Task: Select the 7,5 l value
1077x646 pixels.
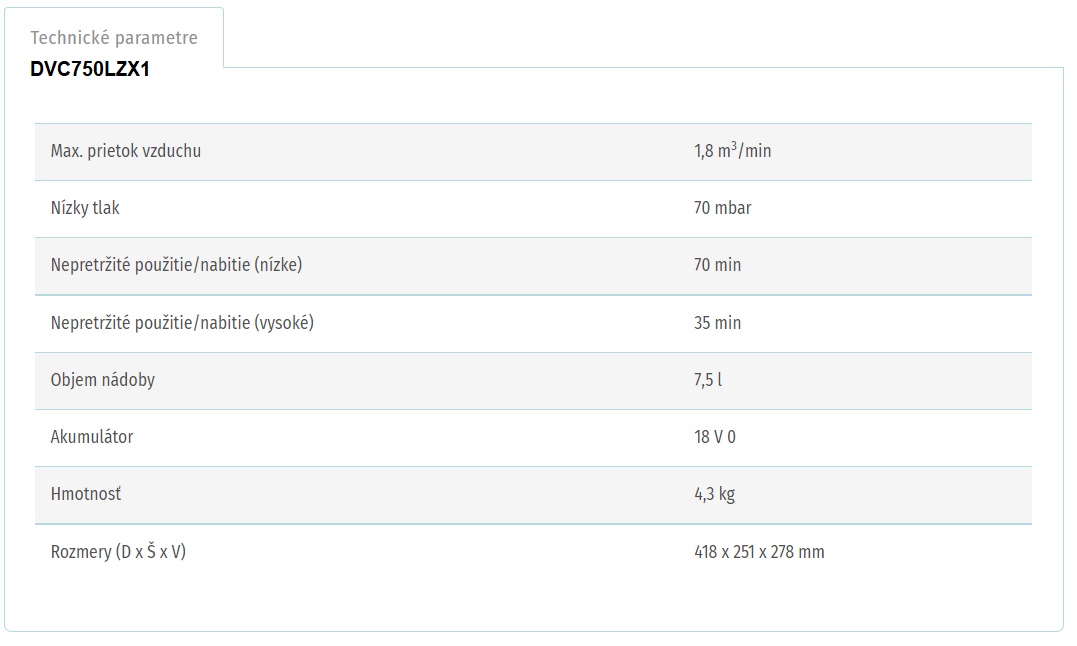Action: point(708,380)
